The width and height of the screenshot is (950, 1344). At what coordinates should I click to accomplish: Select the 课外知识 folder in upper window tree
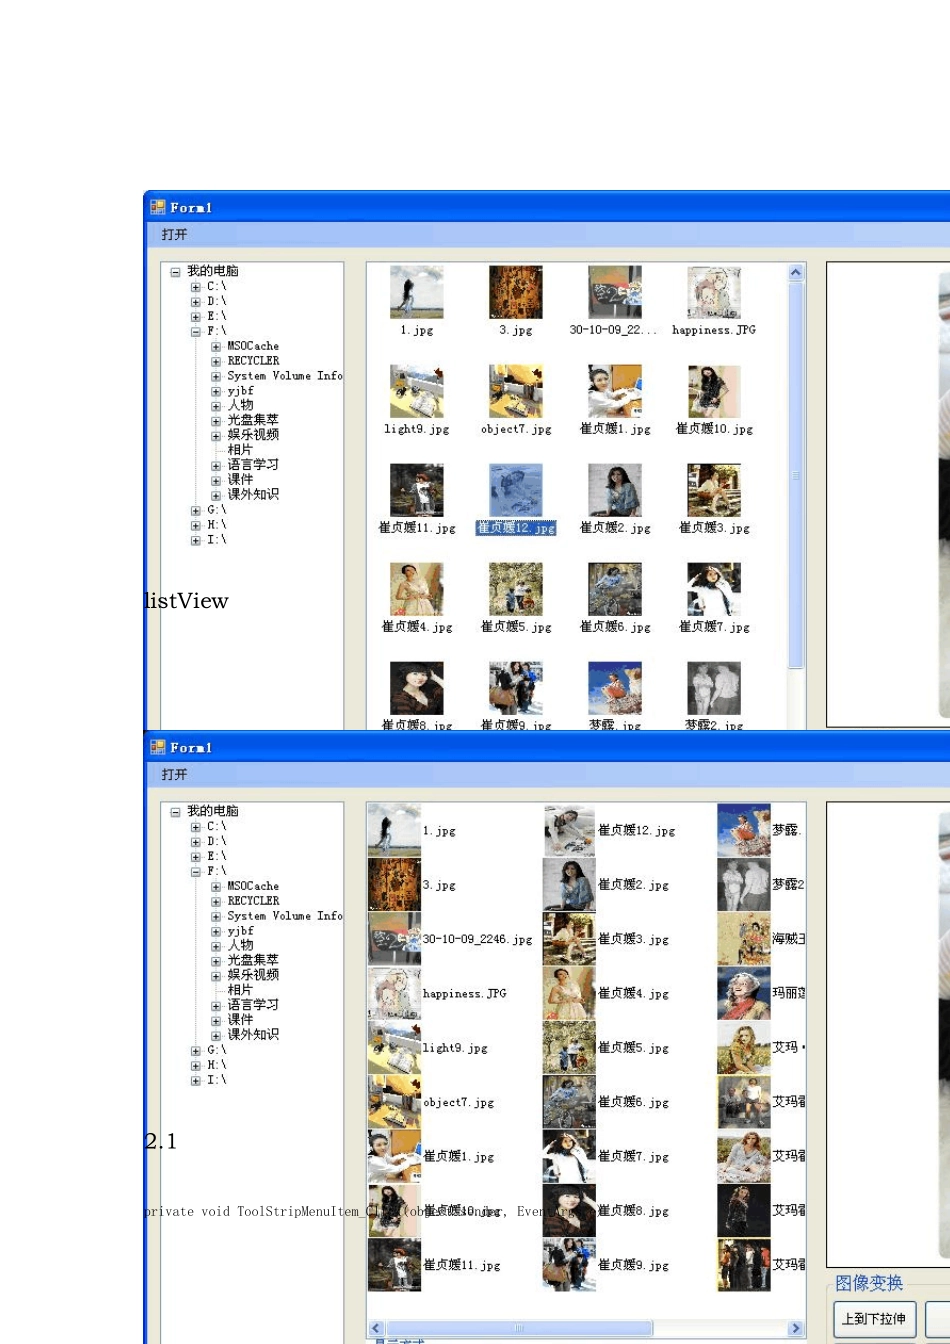tap(253, 494)
